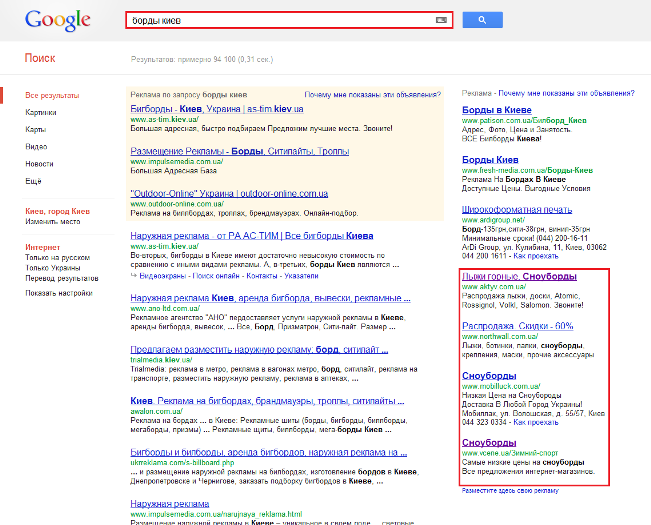Select 'Все результаты' in left sidebar
Image resolution: width=651 pixels, height=525 pixels.
pyautogui.click(x=52, y=95)
